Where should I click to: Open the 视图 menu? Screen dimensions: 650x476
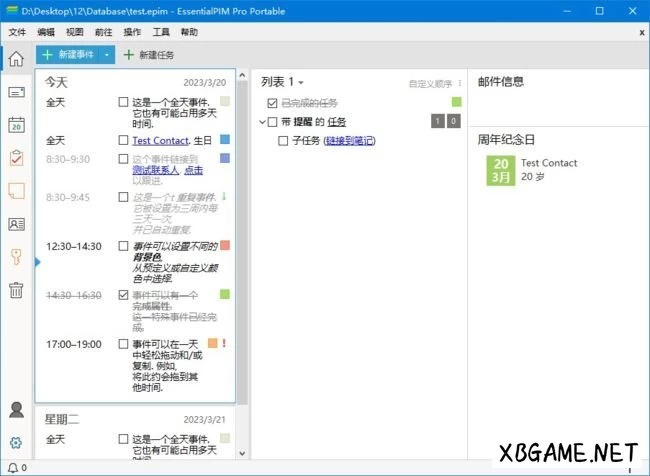(74, 32)
